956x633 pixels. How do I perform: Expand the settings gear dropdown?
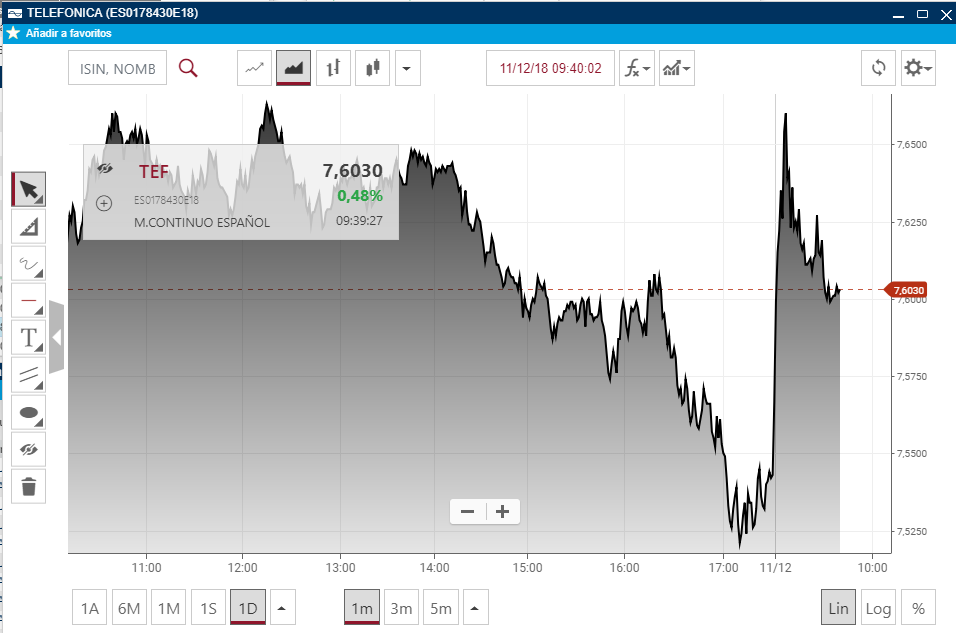pos(918,68)
